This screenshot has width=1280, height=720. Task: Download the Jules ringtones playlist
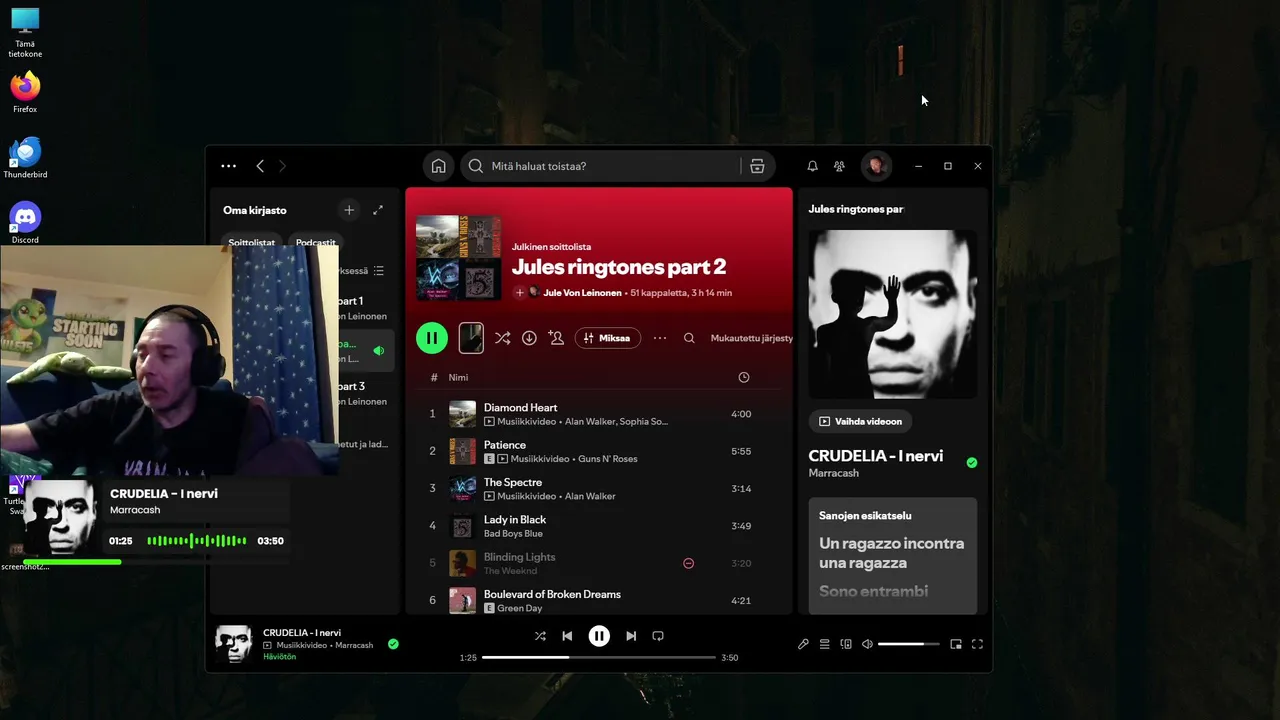pos(529,338)
